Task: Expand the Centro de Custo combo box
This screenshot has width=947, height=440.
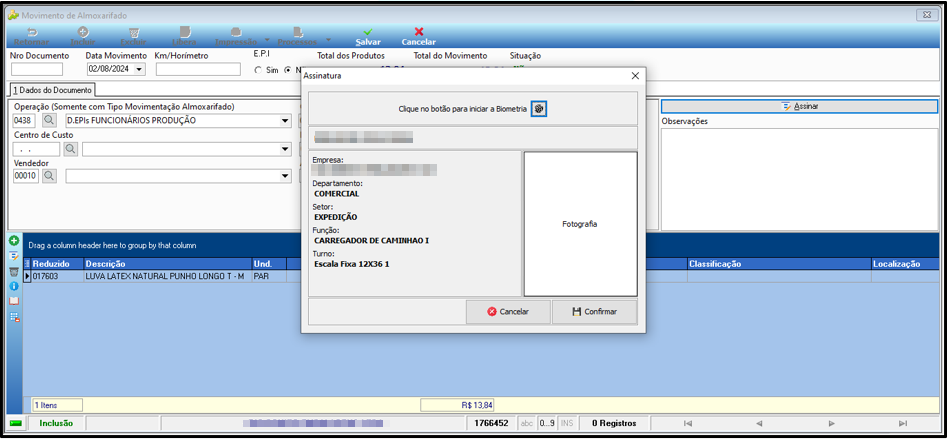Action: [x=285, y=149]
